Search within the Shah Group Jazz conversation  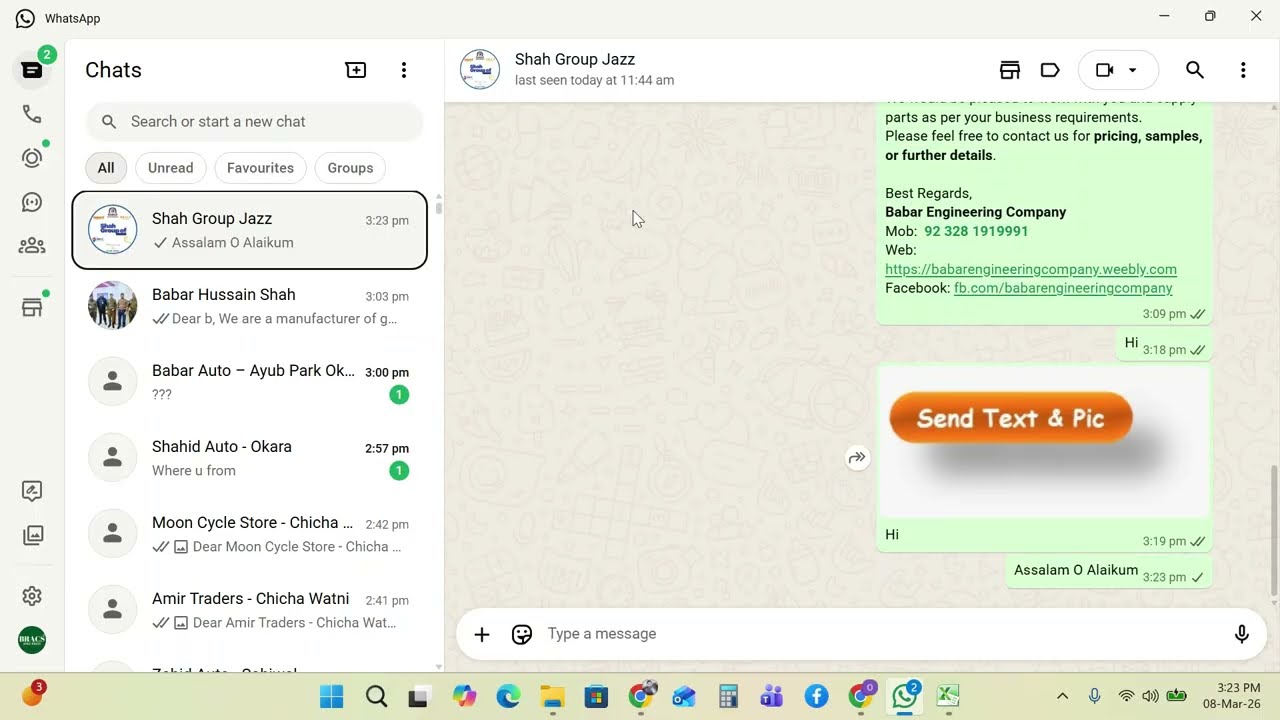1195,70
